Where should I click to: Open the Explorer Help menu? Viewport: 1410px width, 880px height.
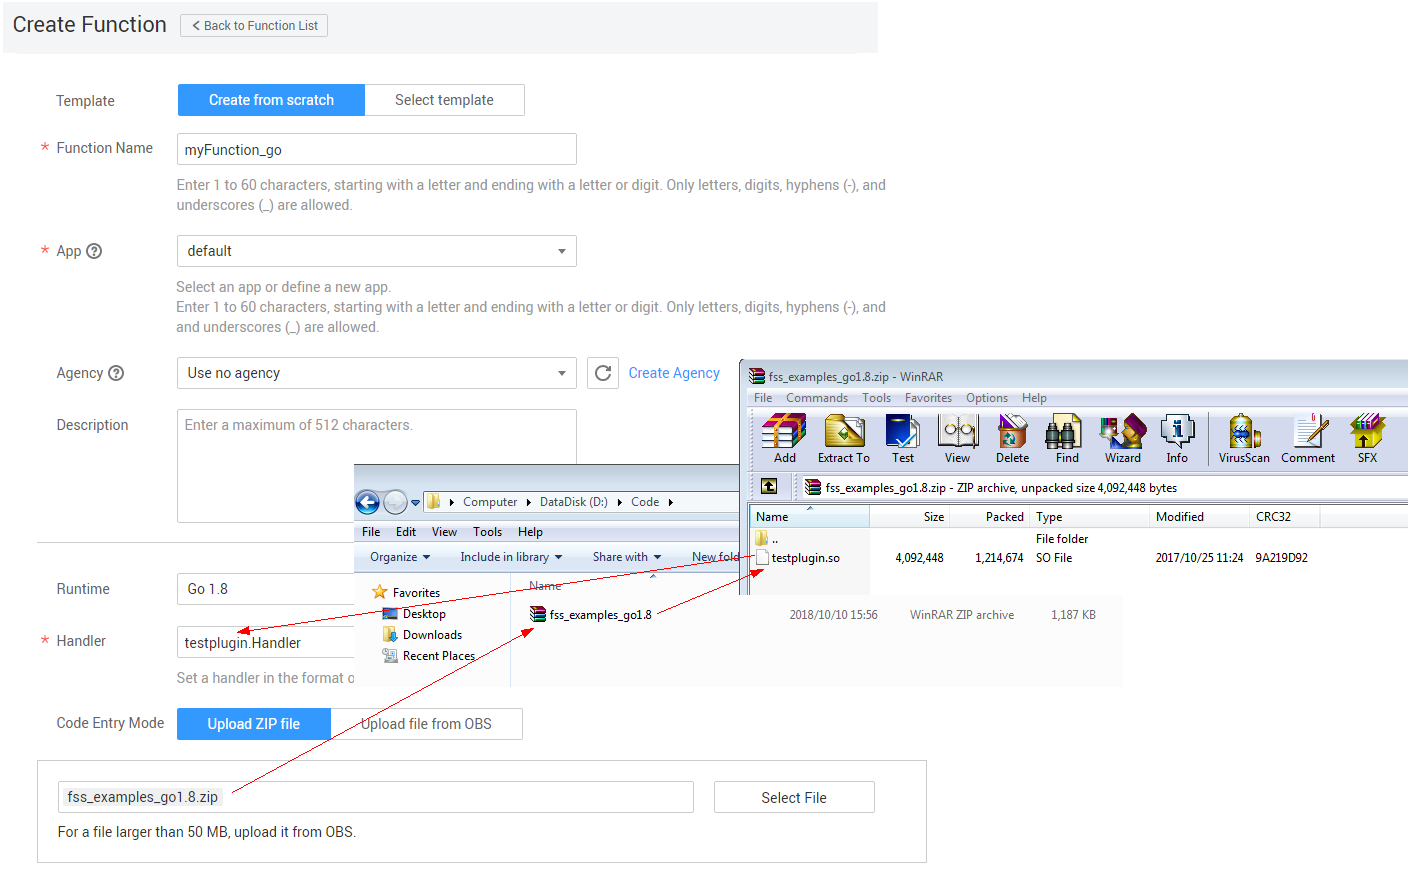pos(530,532)
